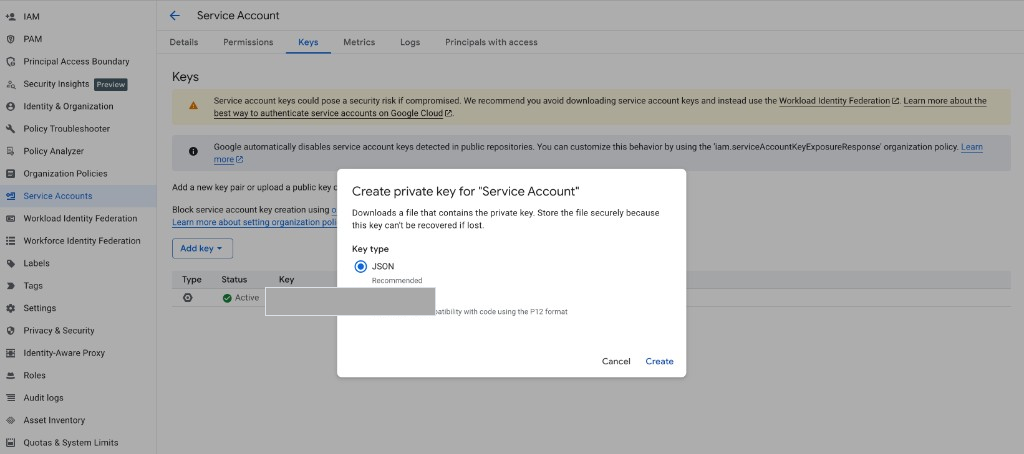The height and width of the screenshot is (454, 1024).
Task: Click the Status column header
Action: pyautogui.click(x=234, y=280)
